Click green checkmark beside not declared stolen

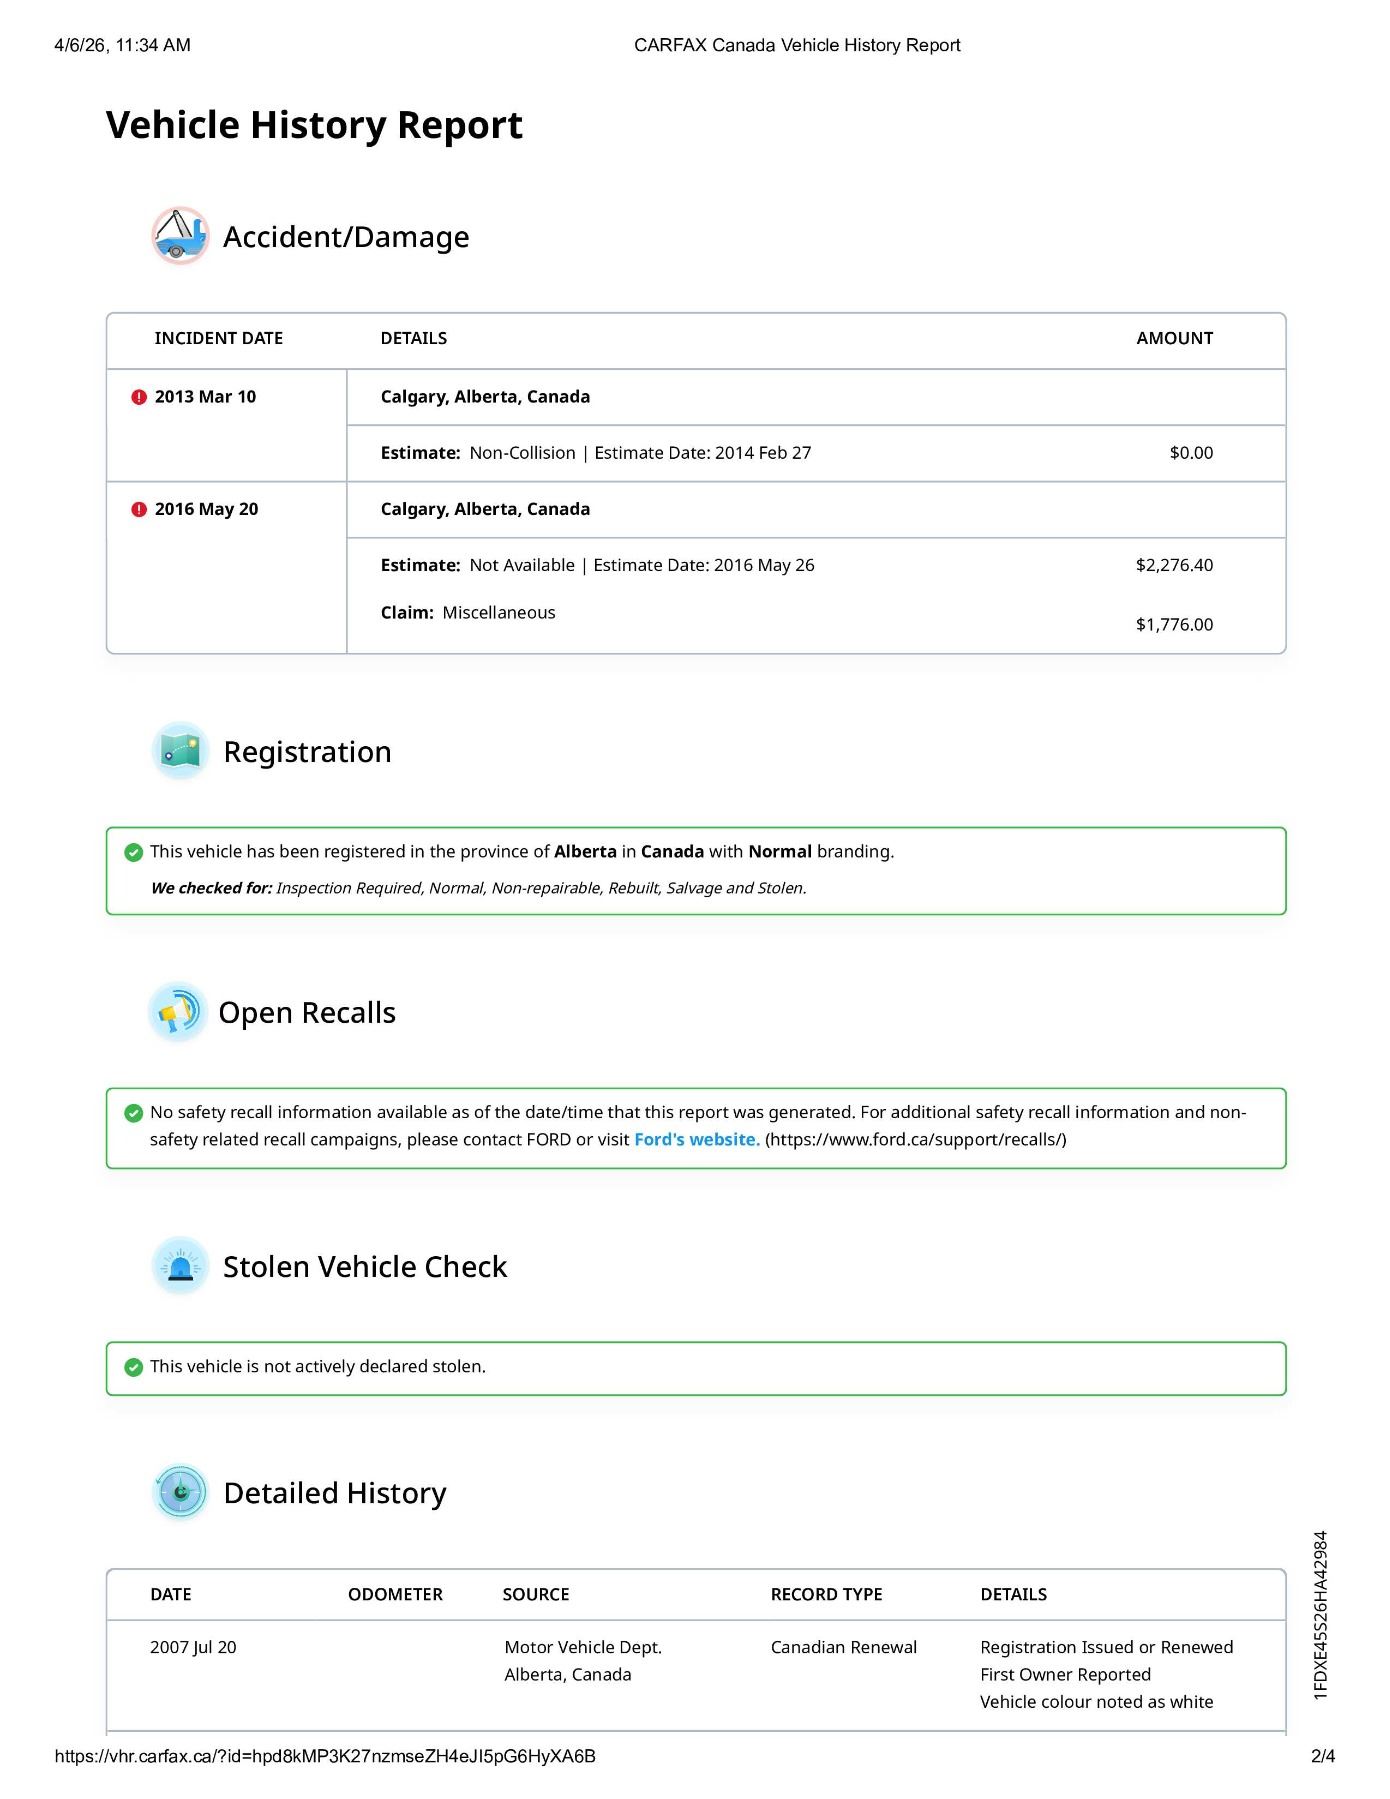(133, 1367)
